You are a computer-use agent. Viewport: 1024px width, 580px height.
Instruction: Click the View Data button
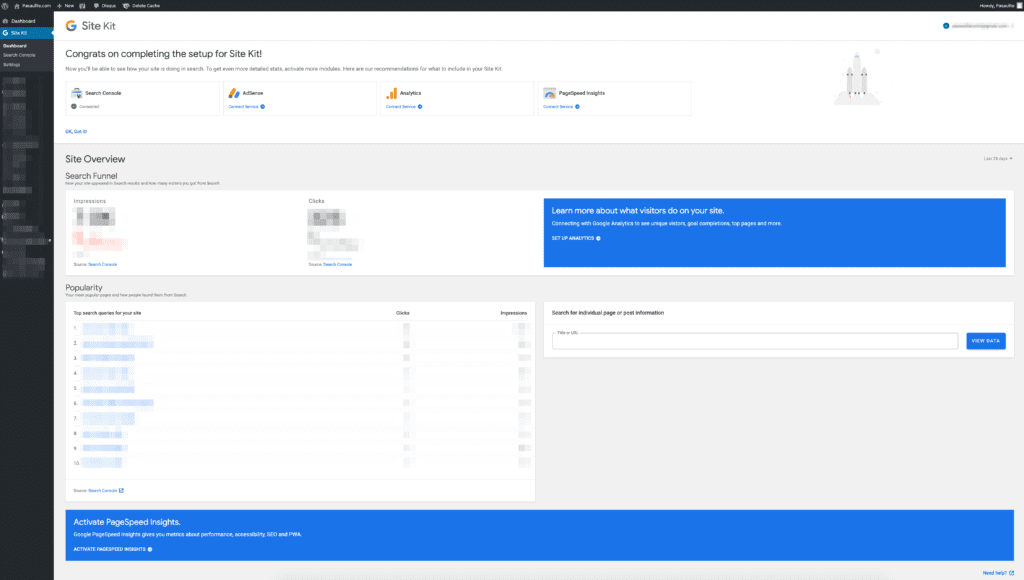[x=985, y=341]
